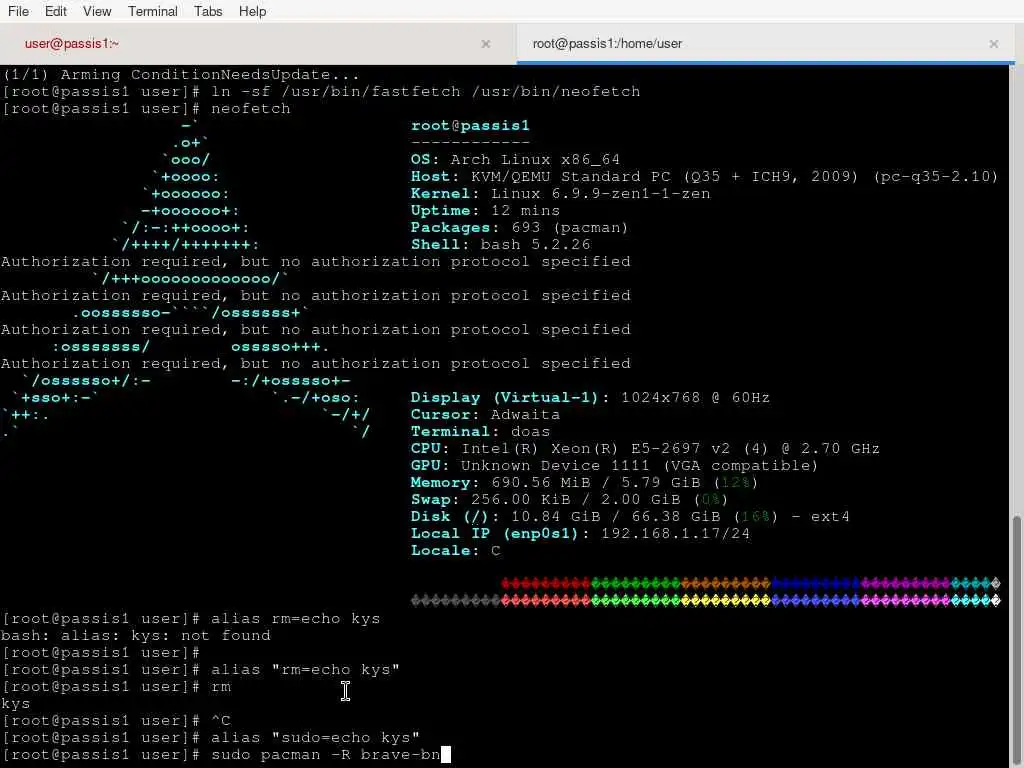Open the Edit menu
This screenshot has width=1024, height=768.
coord(56,11)
